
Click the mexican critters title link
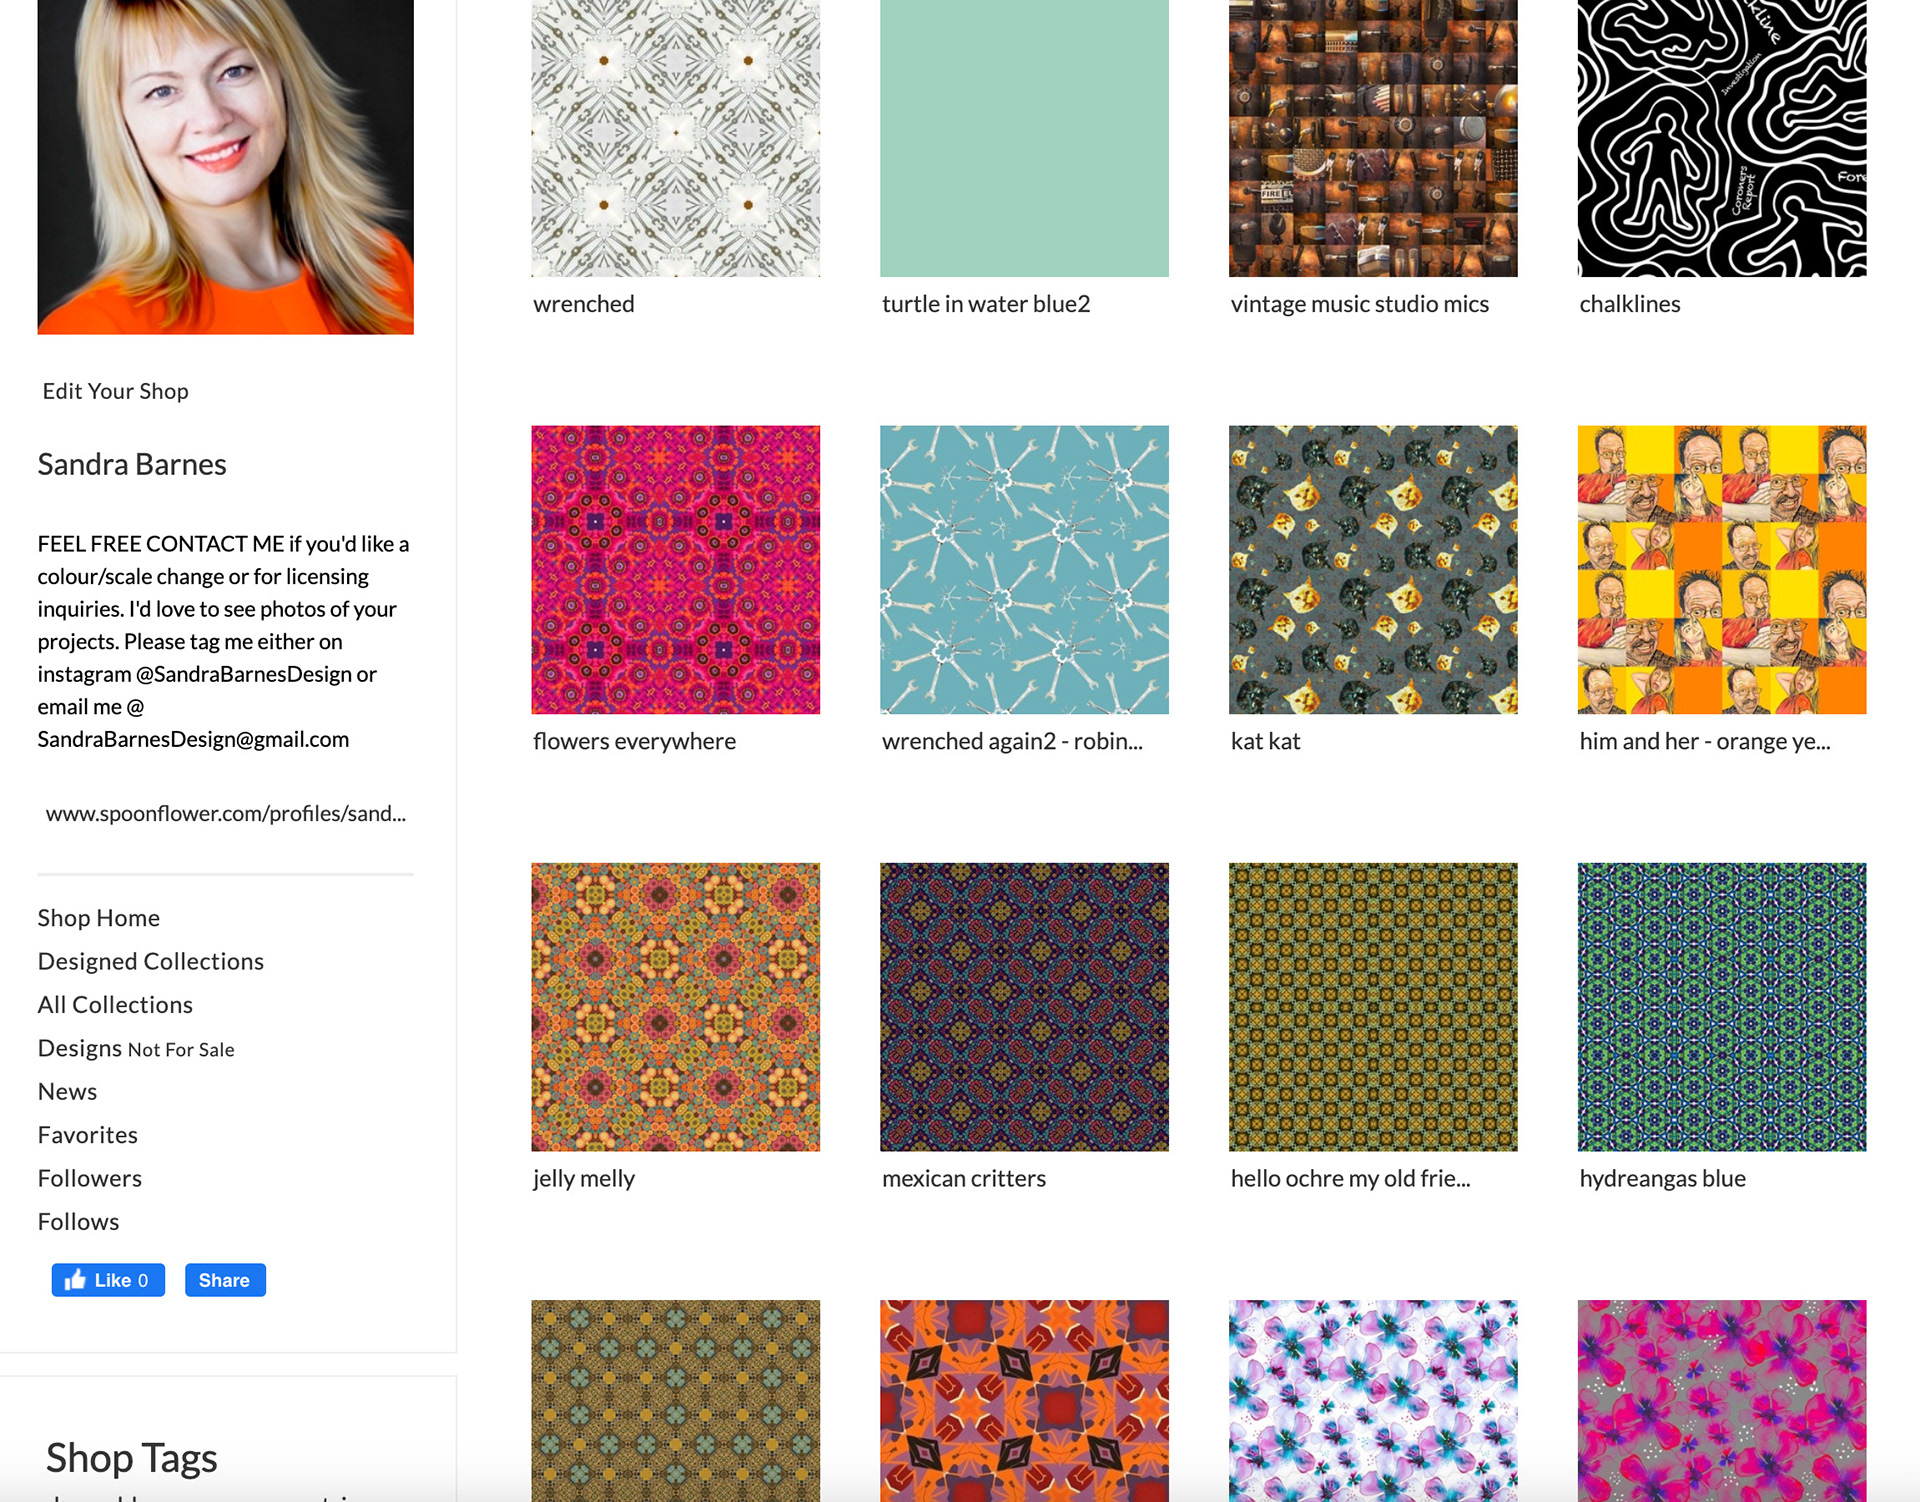(x=963, y=1179)
